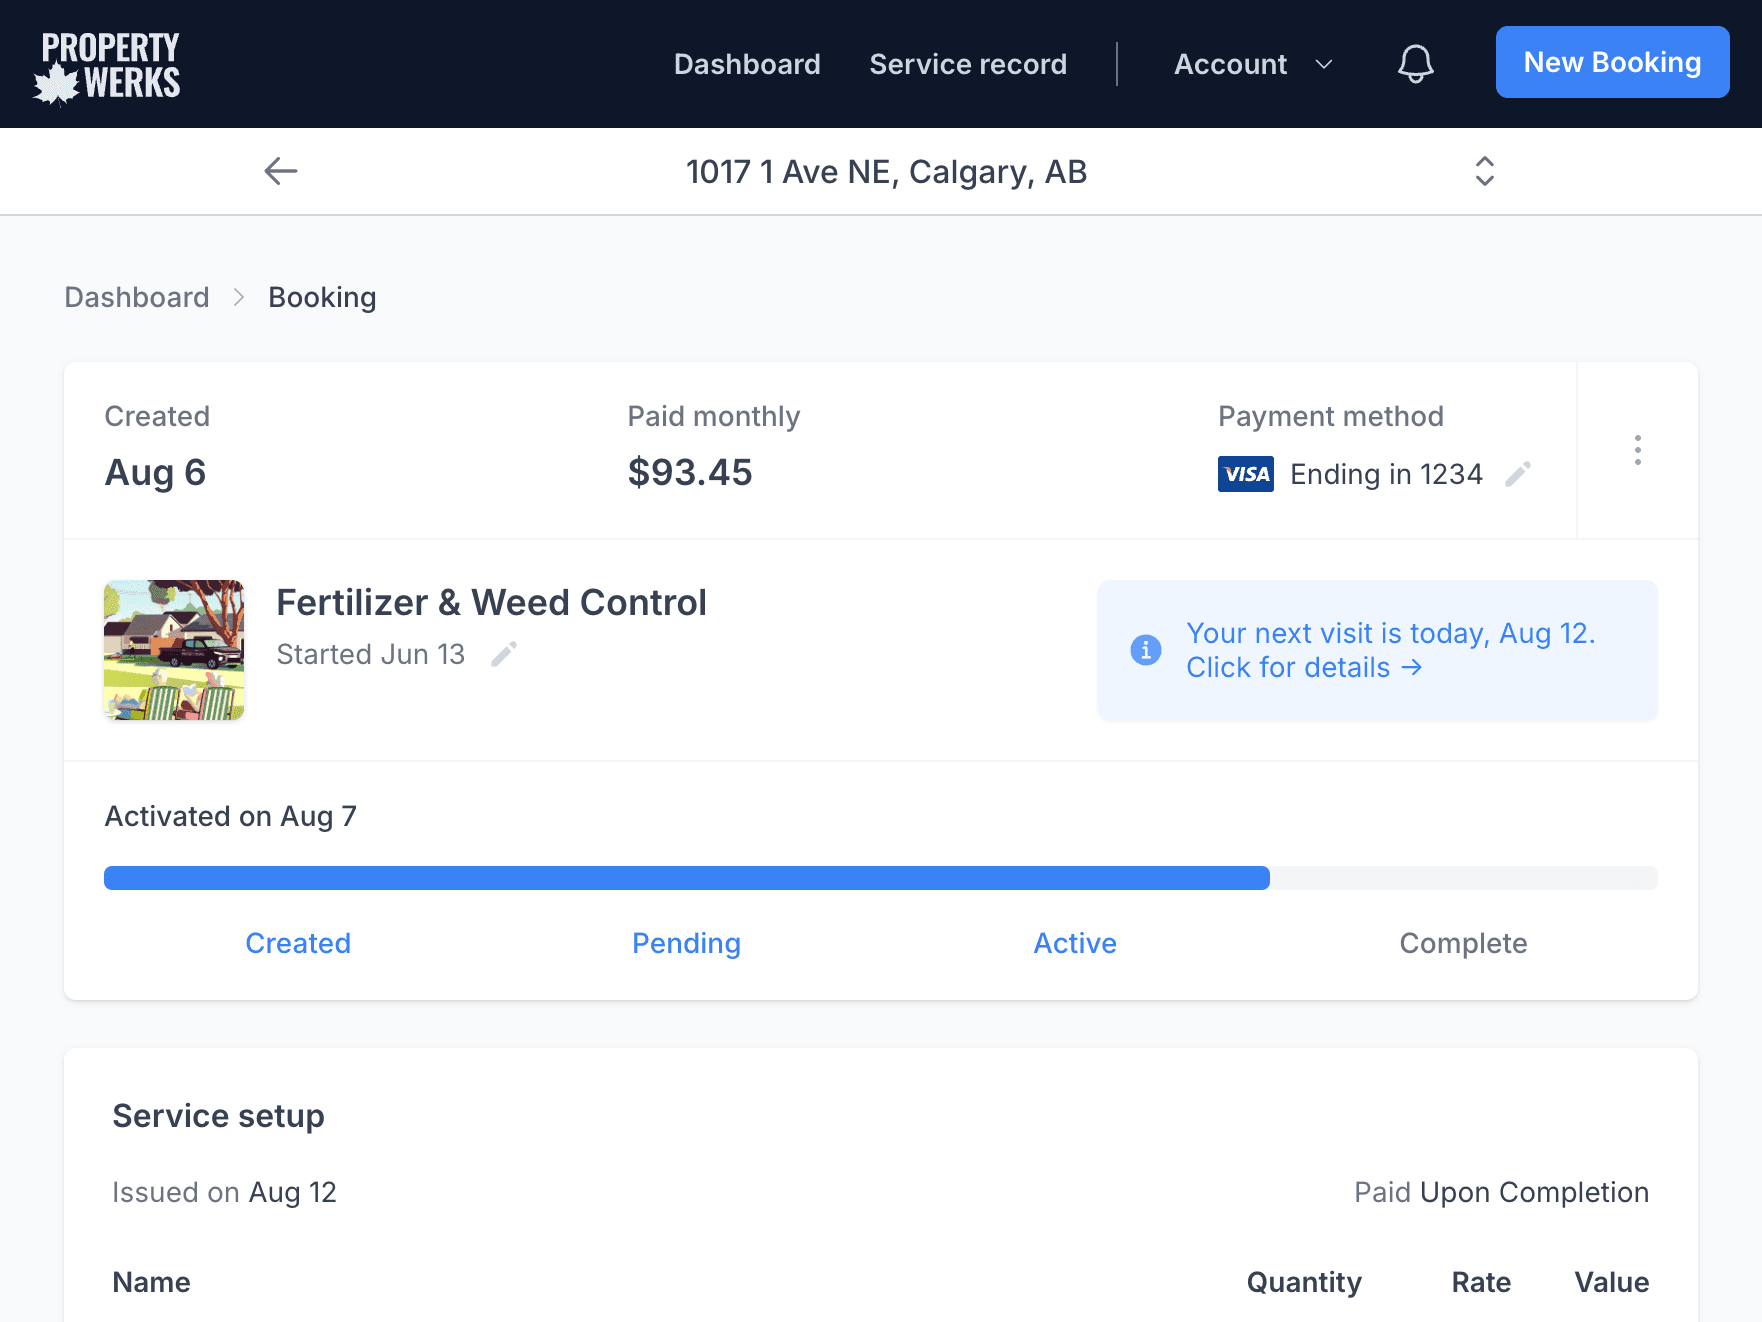This screenshot has height=1322, width=1762.
Task: Select the Complete status step
Action: 1463,943
